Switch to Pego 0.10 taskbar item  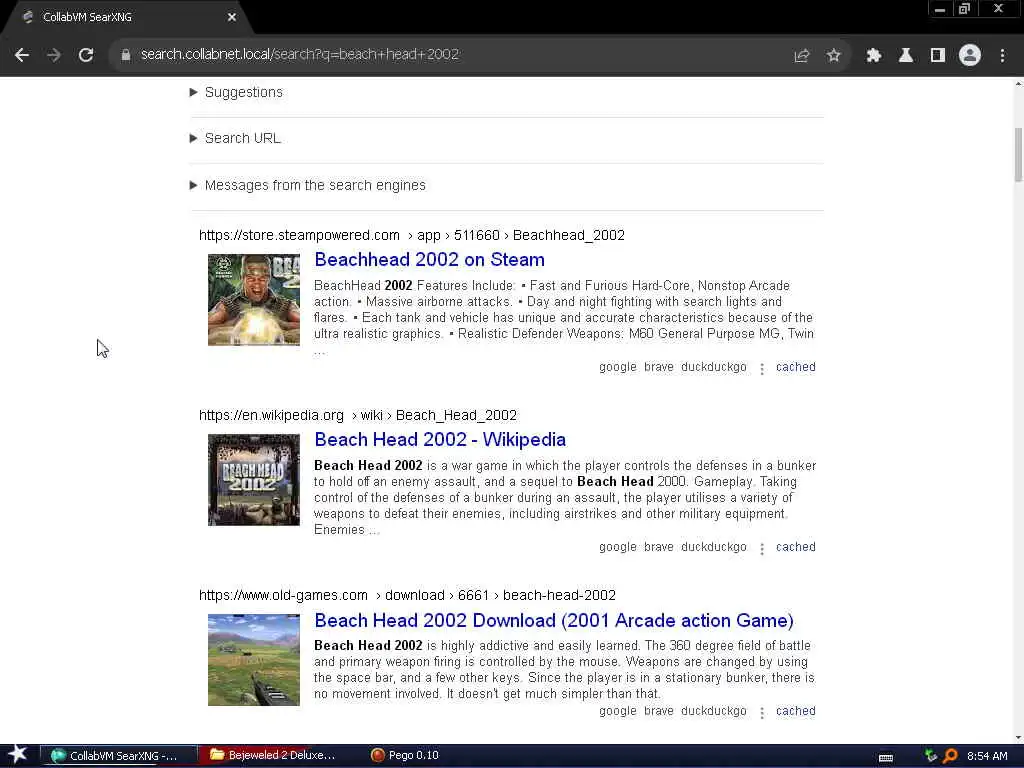(405, 756)
